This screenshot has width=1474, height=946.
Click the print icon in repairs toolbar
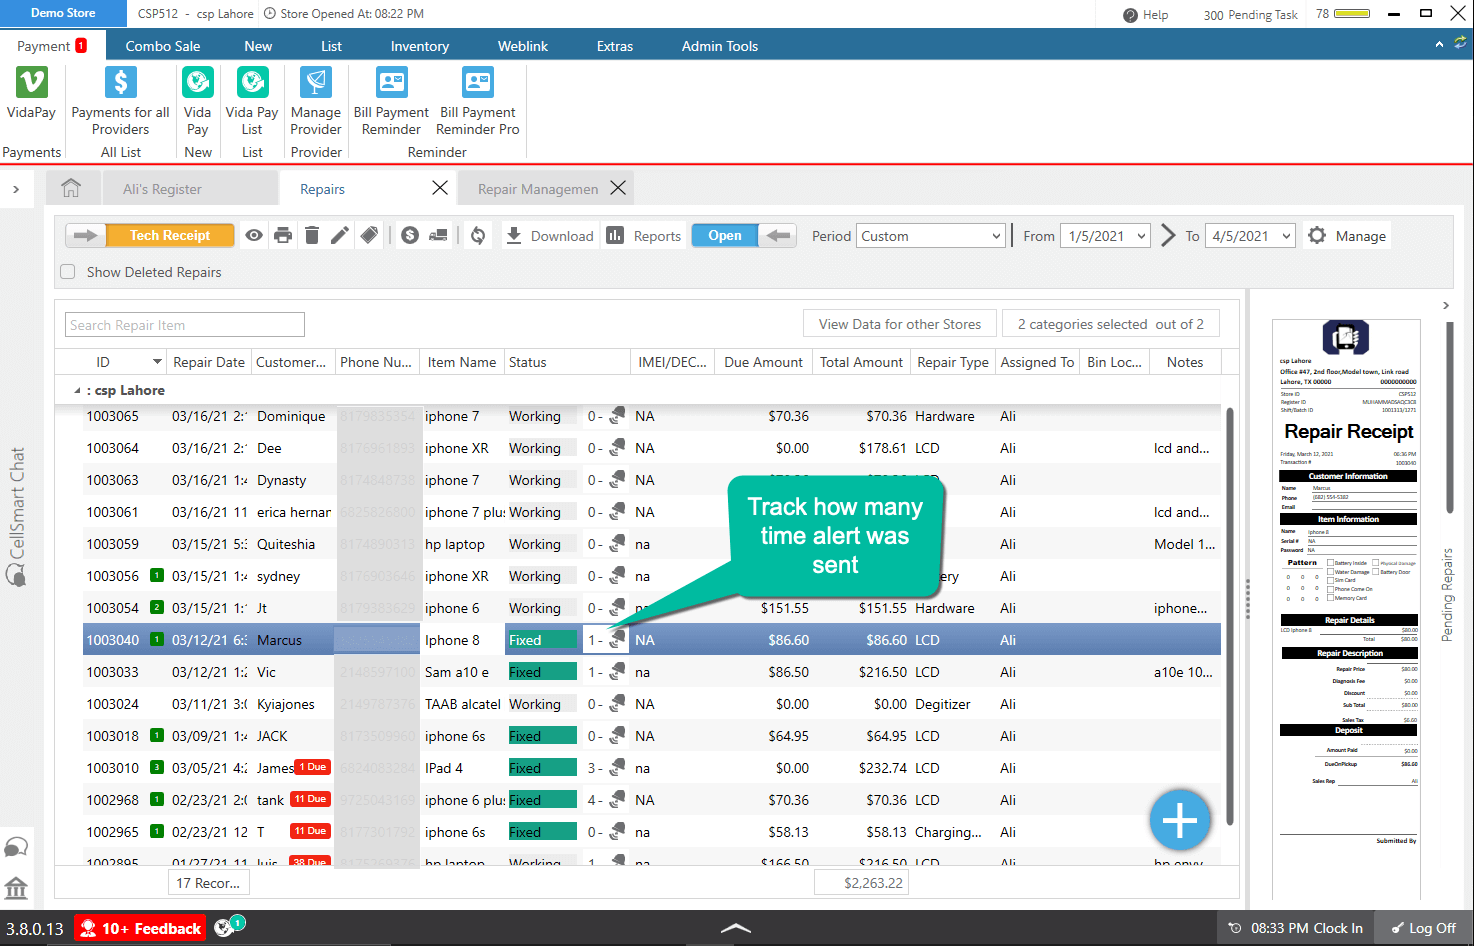[283, 236]
